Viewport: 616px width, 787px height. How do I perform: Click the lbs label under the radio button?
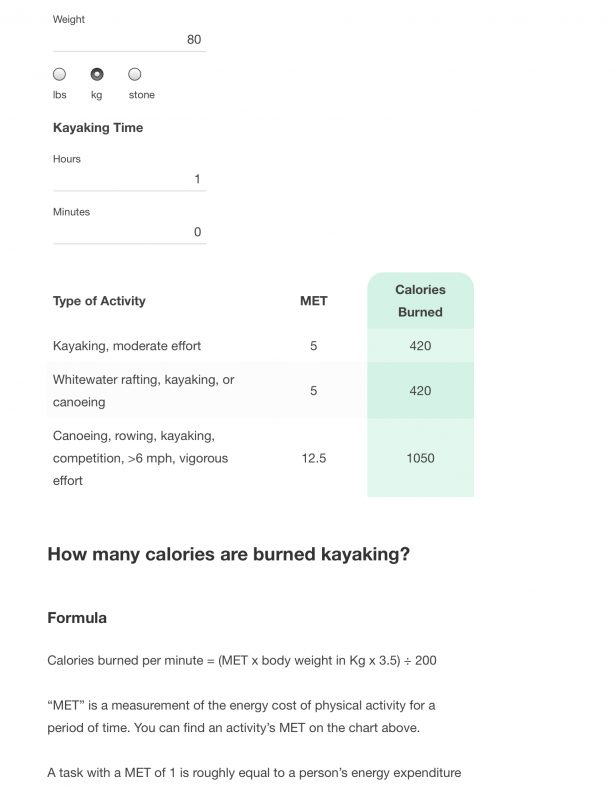pos(60,95)
